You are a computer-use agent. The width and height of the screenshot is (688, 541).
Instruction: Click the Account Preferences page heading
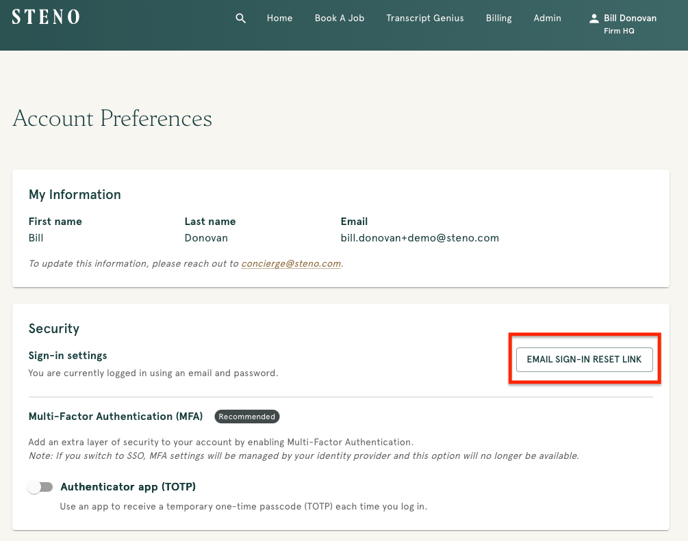[x=112, y=118]
